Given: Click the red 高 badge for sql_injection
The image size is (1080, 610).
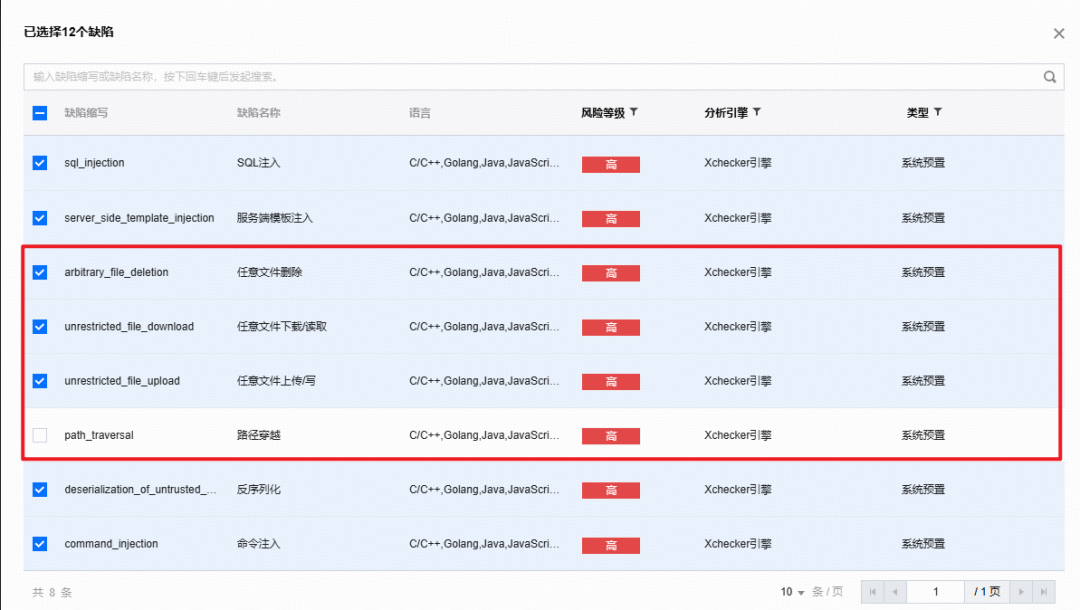Looking at the screenshot, I should point(611,165).
